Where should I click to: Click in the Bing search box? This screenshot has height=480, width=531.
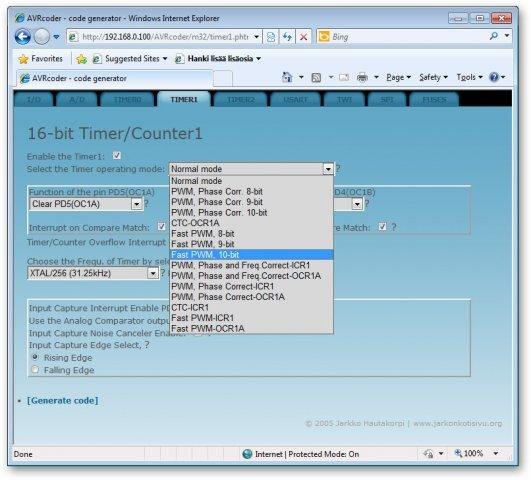pyautogui.click(x=408, y=36)
